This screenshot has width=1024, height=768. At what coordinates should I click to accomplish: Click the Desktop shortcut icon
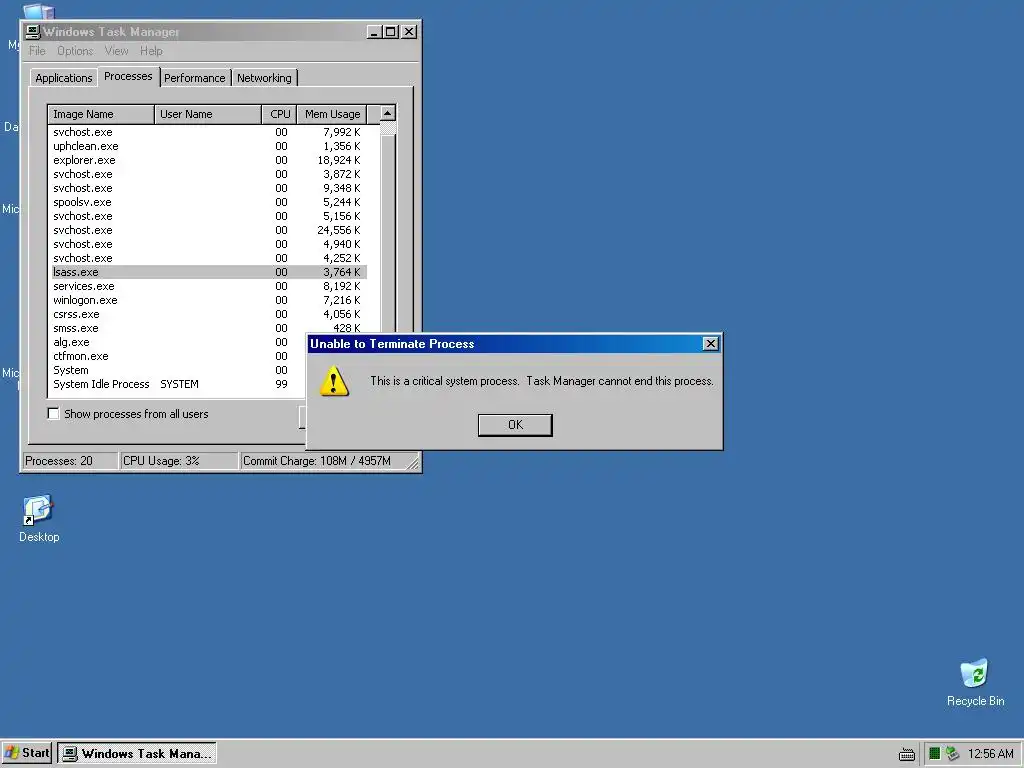click(x=38, y=511)
